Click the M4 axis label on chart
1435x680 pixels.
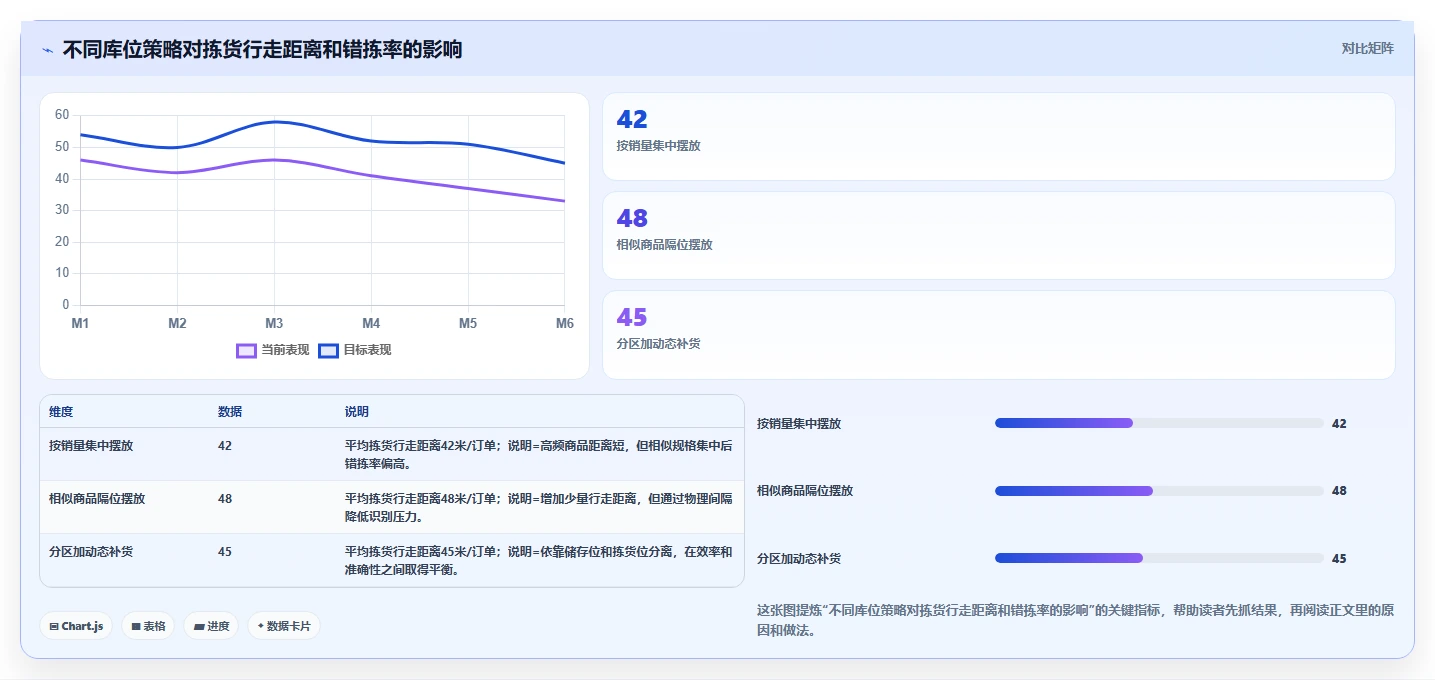point(371,323)
